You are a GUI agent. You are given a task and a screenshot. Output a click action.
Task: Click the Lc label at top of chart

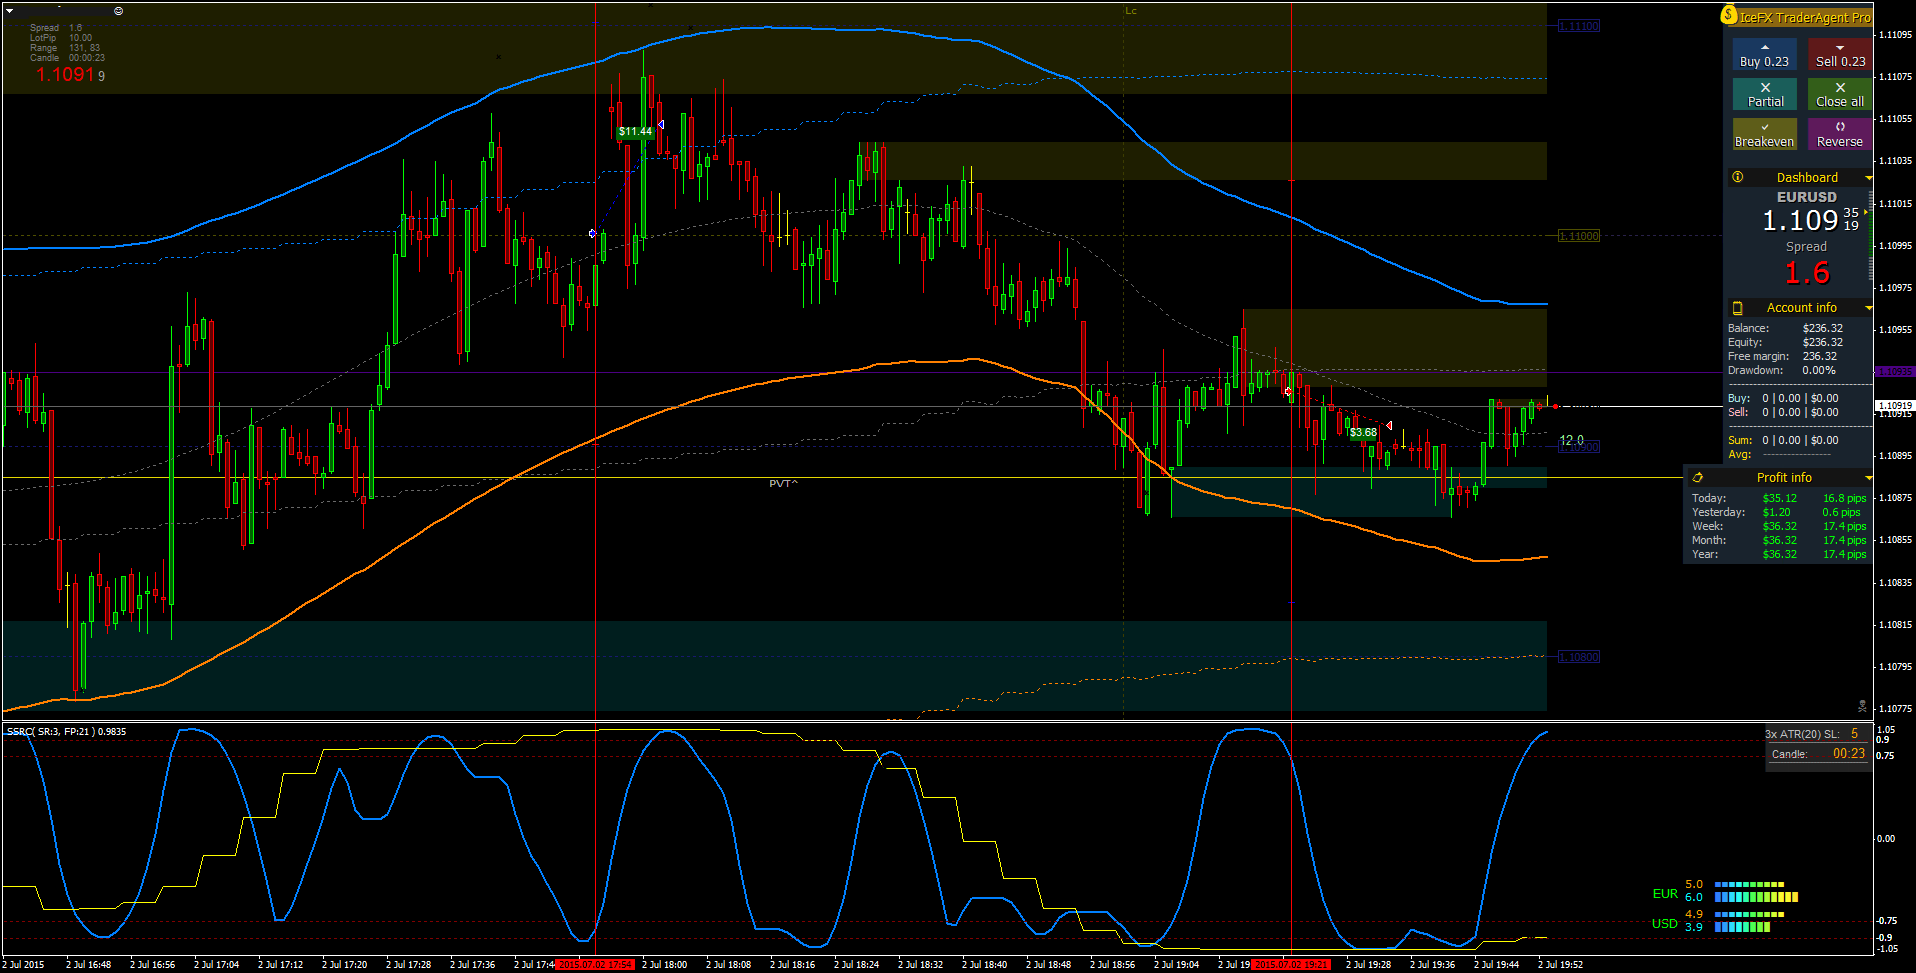1131,11
